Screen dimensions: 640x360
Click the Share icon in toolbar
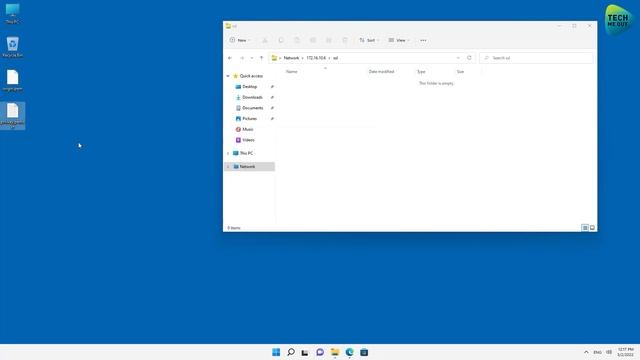[x=329, y=40]
